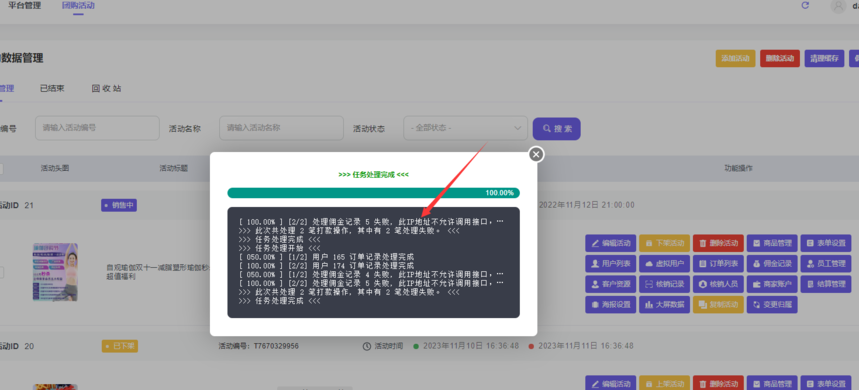Open 商品管理 for activity ID 21

click(x=771, y=243)
